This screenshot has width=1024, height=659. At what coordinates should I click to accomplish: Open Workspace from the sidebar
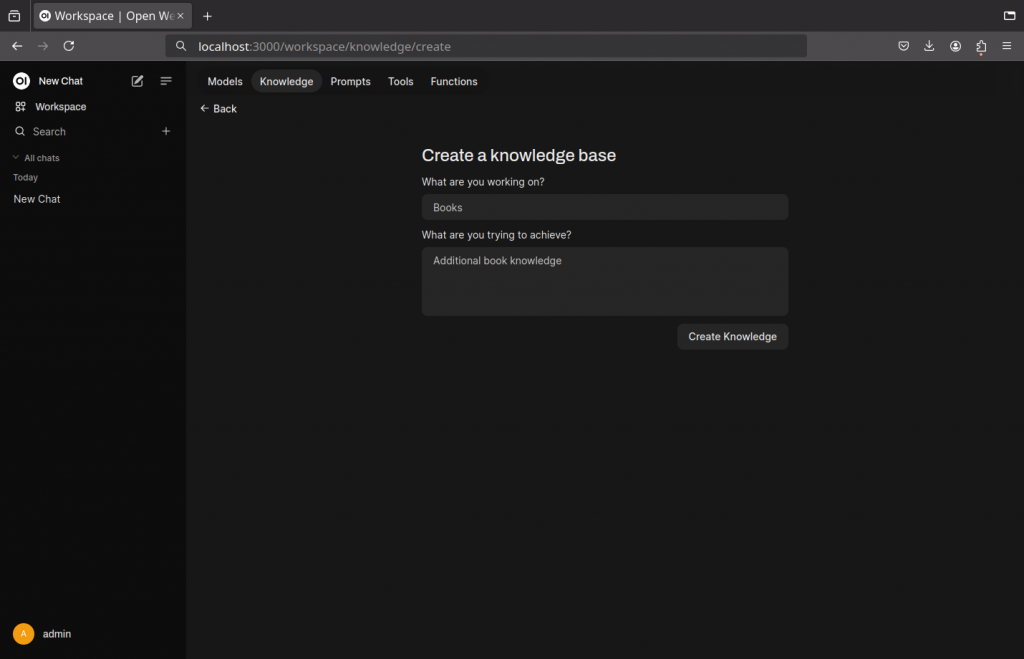51,106
